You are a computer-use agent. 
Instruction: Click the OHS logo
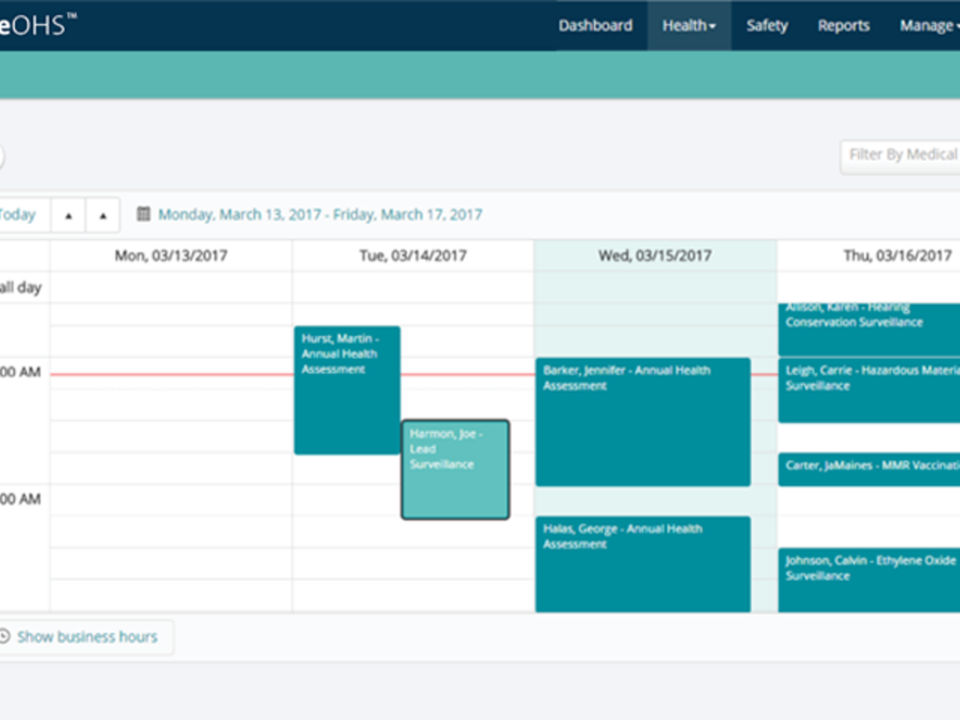tap(38, 24)
